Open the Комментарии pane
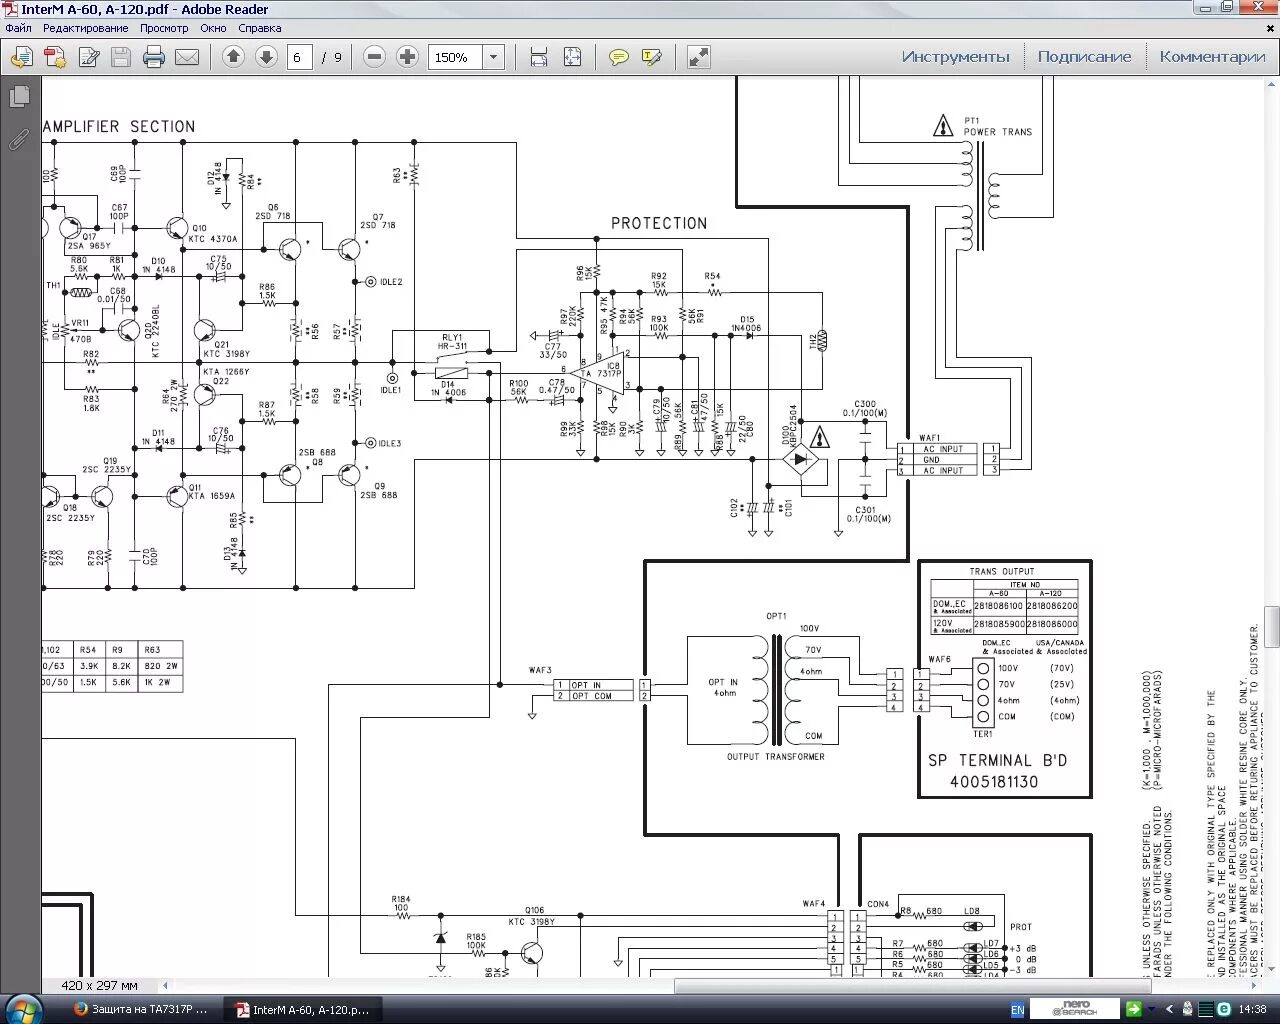Screen dimensions: 1280x1024 pos(1212,57)
